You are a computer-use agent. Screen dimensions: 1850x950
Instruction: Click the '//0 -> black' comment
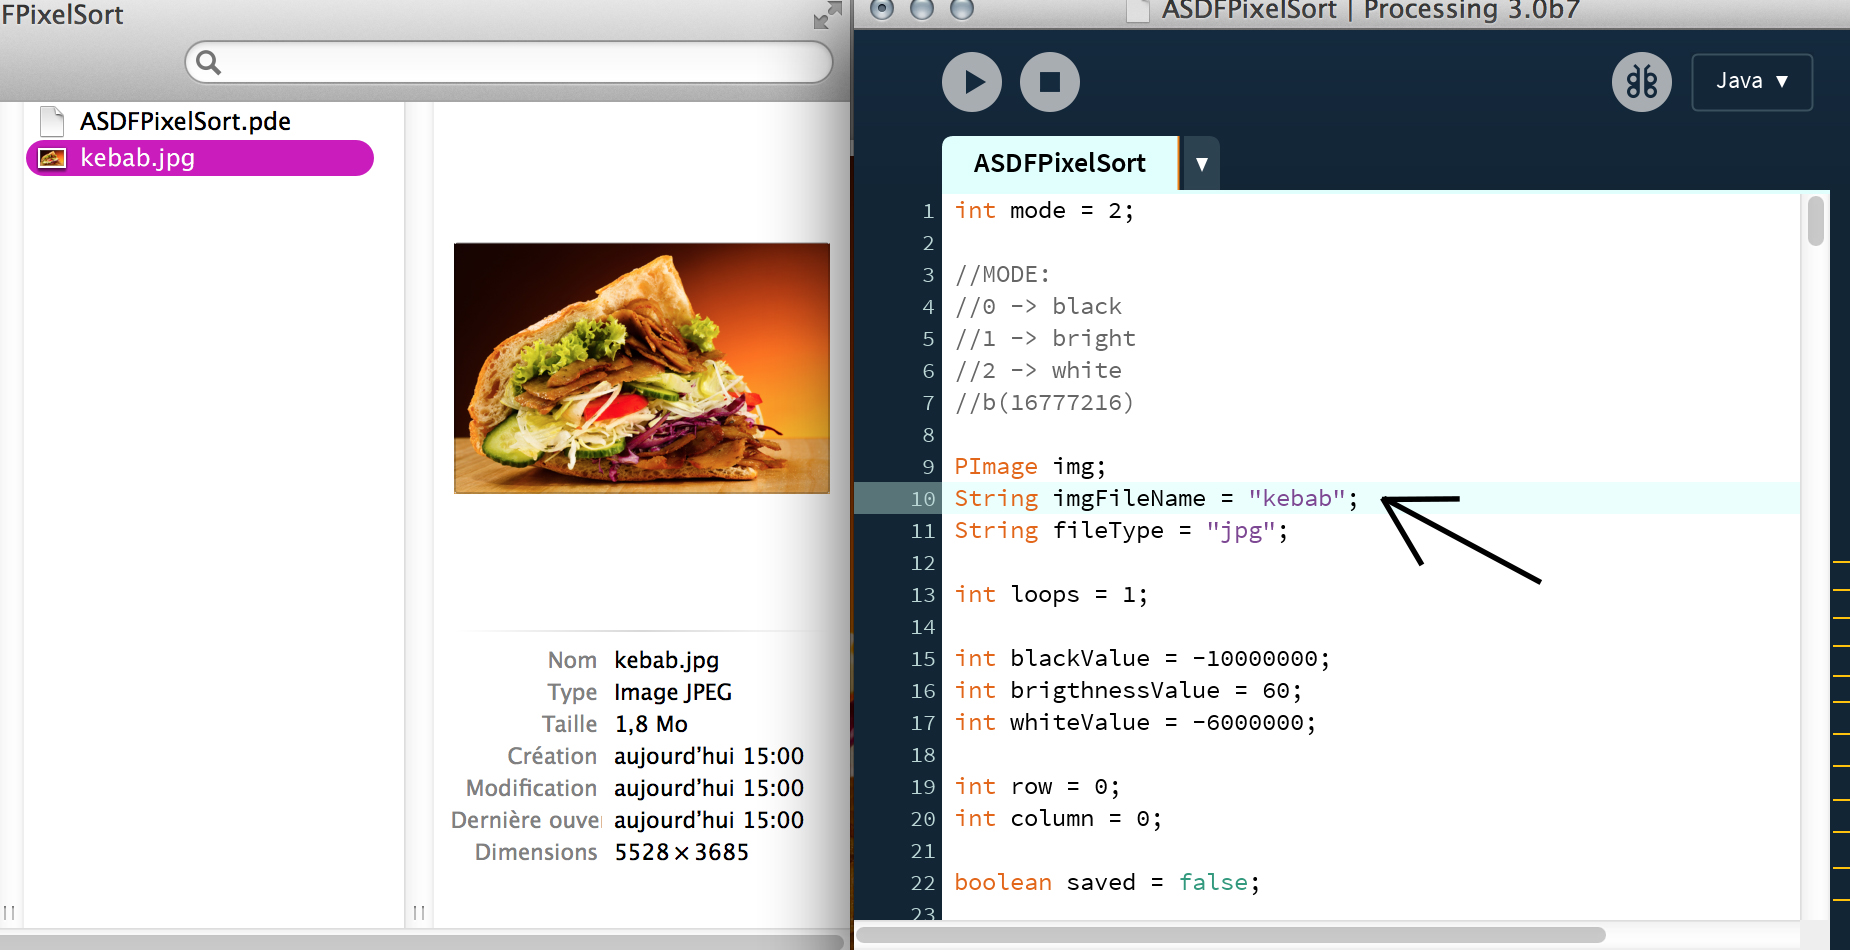click(1038, 307)
